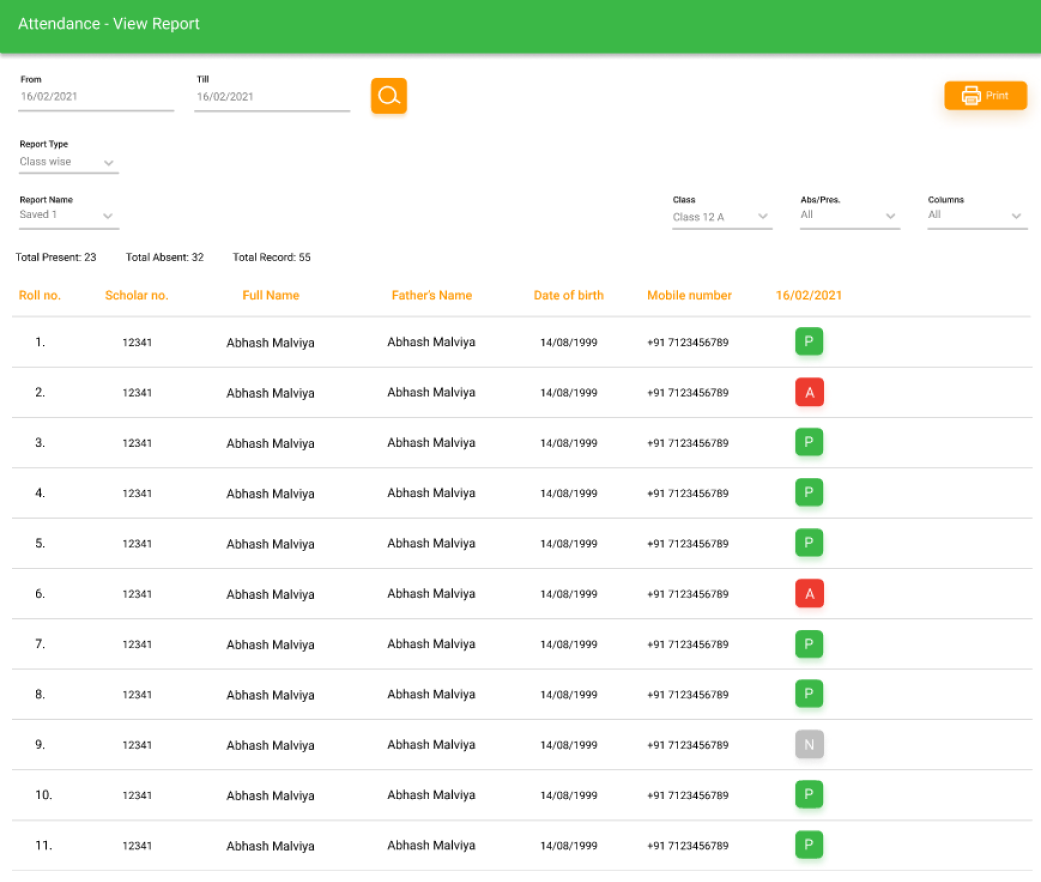Click the date of birth in roll 9 row
This screenshot has height=882, width=1041.
pos(568,745)
